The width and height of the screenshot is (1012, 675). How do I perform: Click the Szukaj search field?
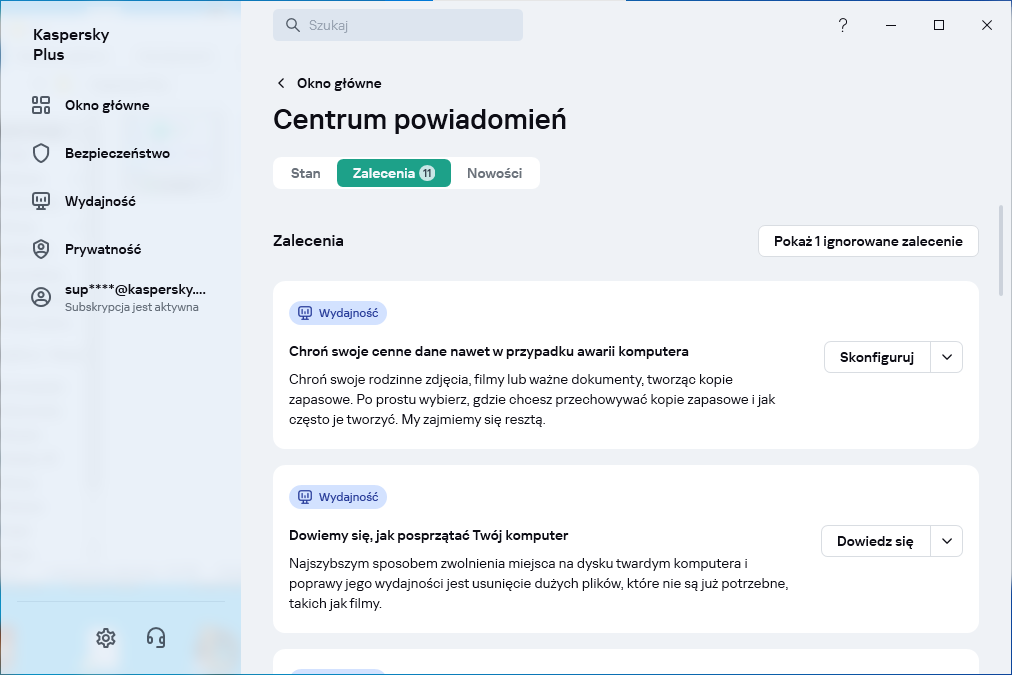(410, 25)
